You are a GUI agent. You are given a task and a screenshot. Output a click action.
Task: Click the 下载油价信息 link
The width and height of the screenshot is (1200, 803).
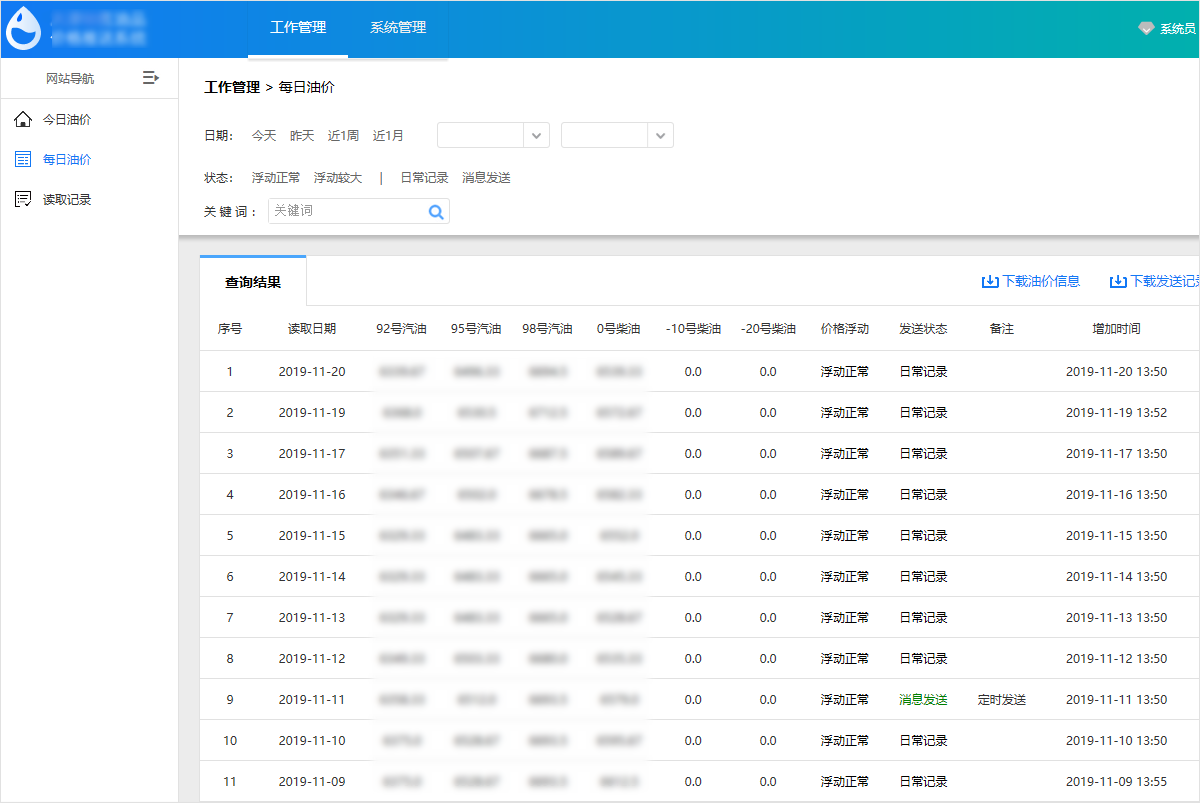[x=1041, y=282]
